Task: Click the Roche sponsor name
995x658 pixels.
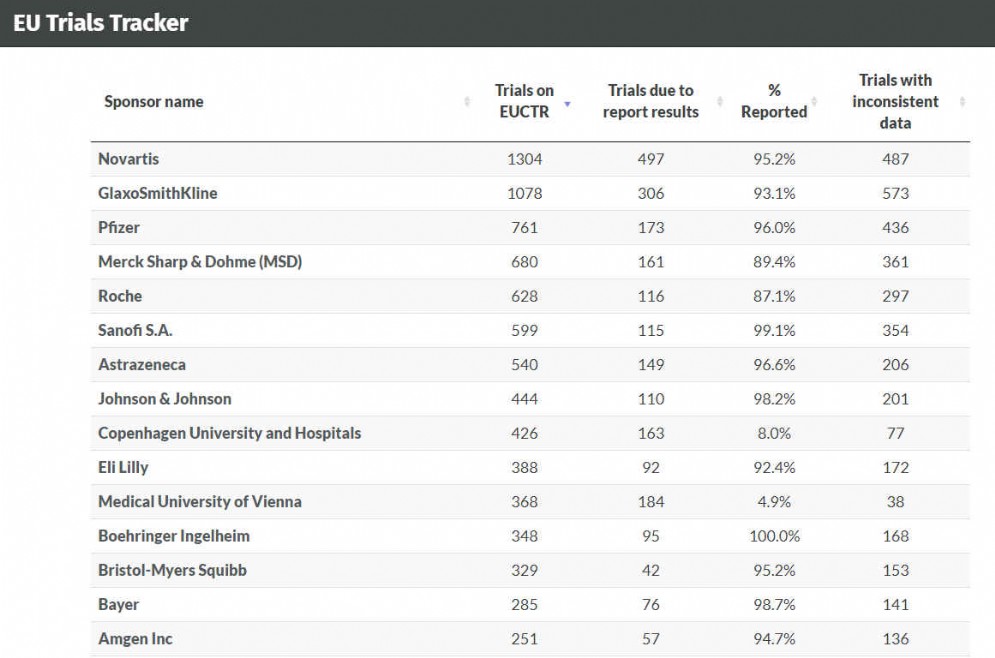Action: click(x=120, y=296)
